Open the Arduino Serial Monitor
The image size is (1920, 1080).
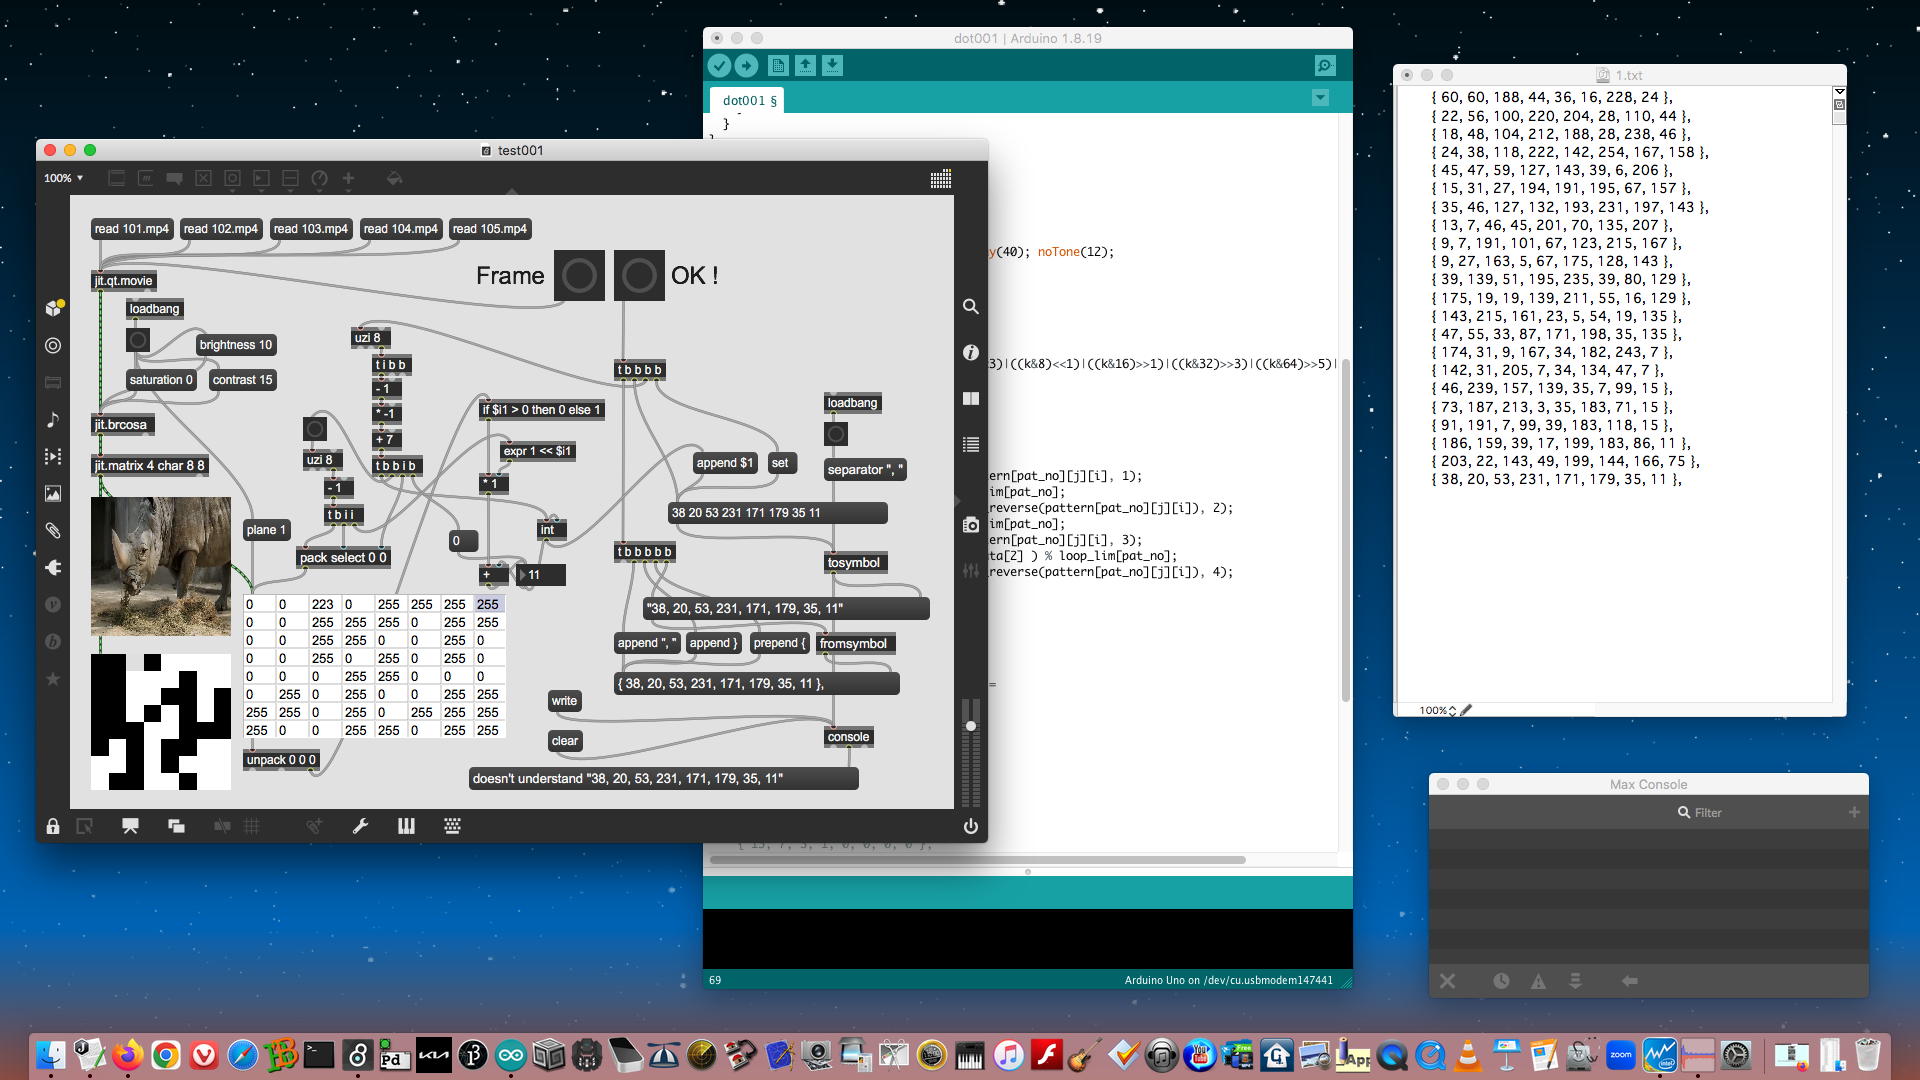(x=1325, y=66)
